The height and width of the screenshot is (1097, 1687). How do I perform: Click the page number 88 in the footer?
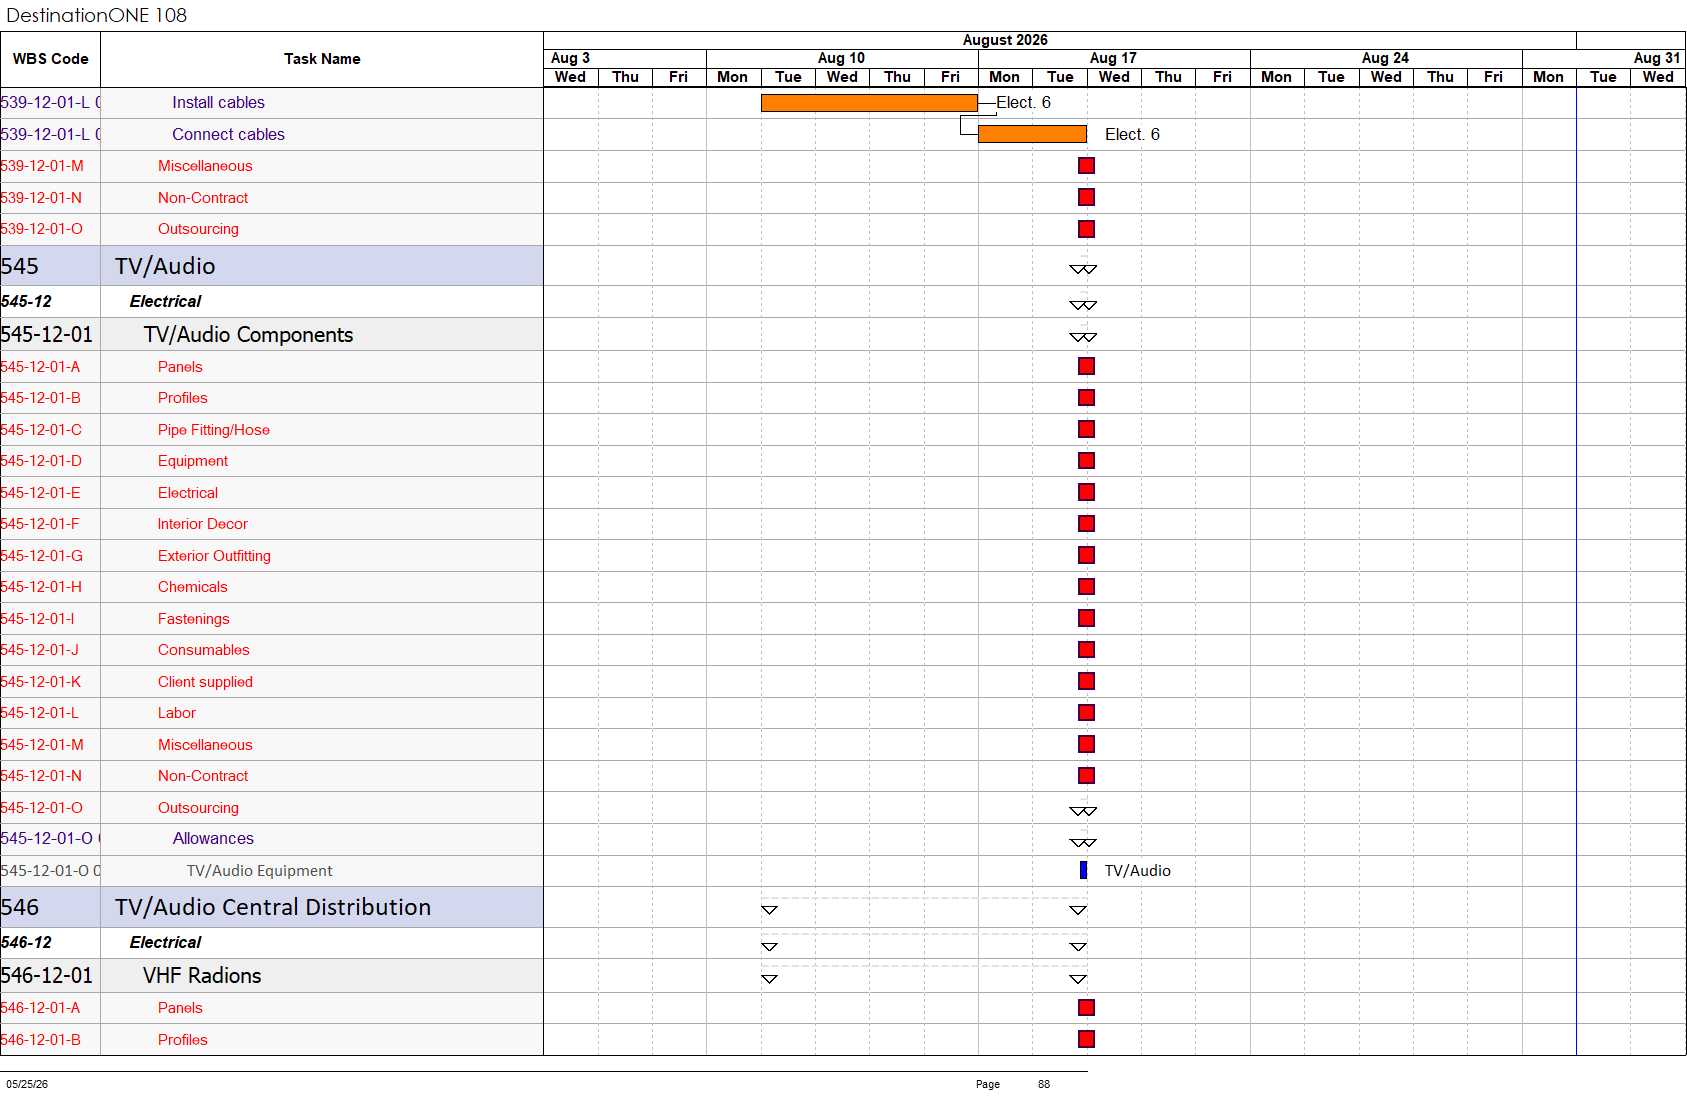click(1044, 1084)
